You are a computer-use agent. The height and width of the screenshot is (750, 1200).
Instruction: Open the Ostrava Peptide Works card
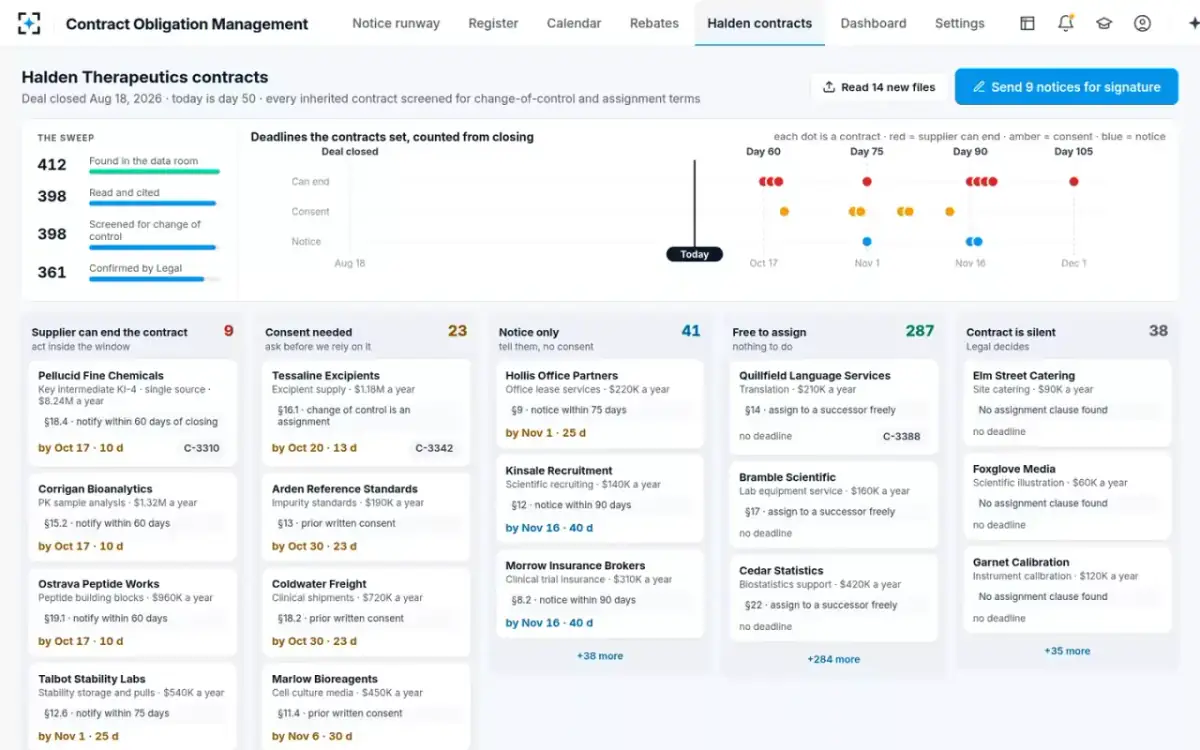[x=133, y=612]
